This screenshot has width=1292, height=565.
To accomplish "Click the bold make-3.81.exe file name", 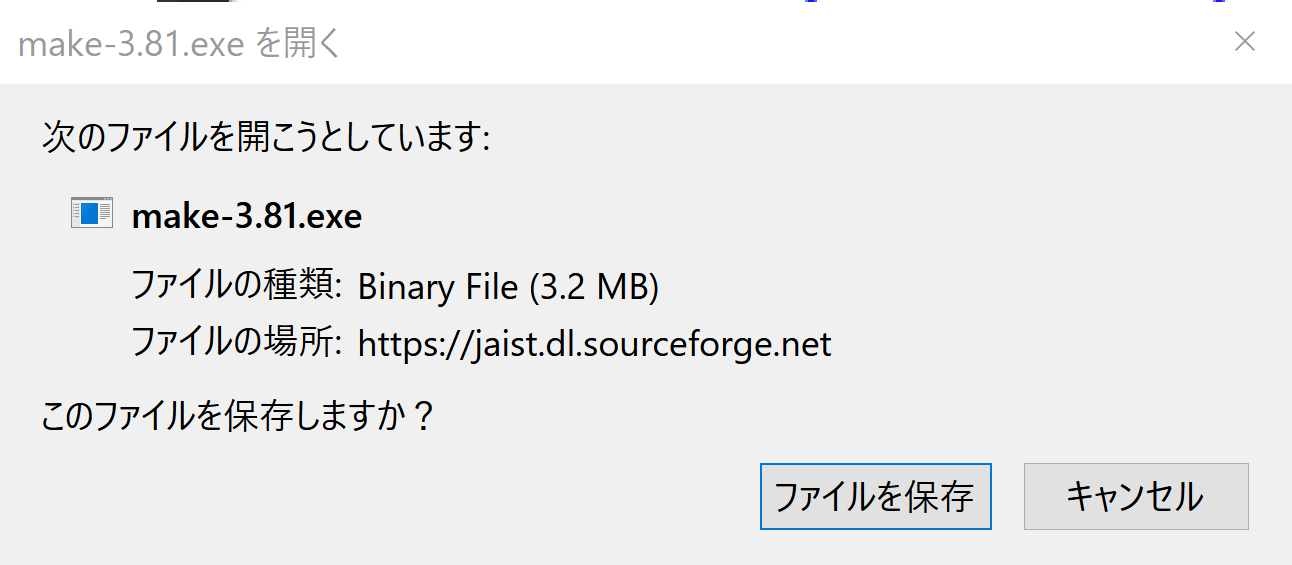I will 246,215.
